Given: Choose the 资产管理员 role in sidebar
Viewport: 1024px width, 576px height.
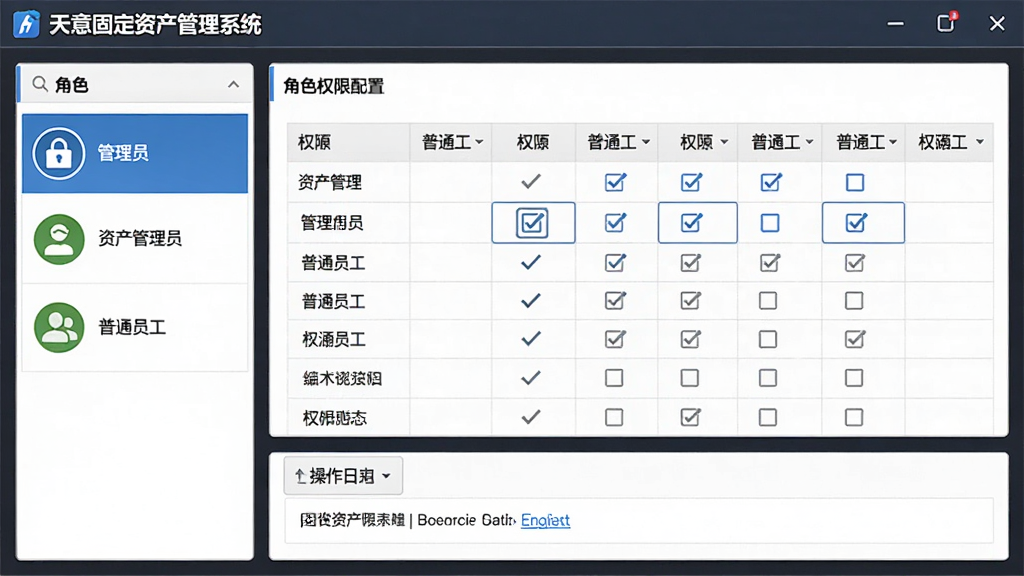Looking at the screenshot, I should pos(135,239).
